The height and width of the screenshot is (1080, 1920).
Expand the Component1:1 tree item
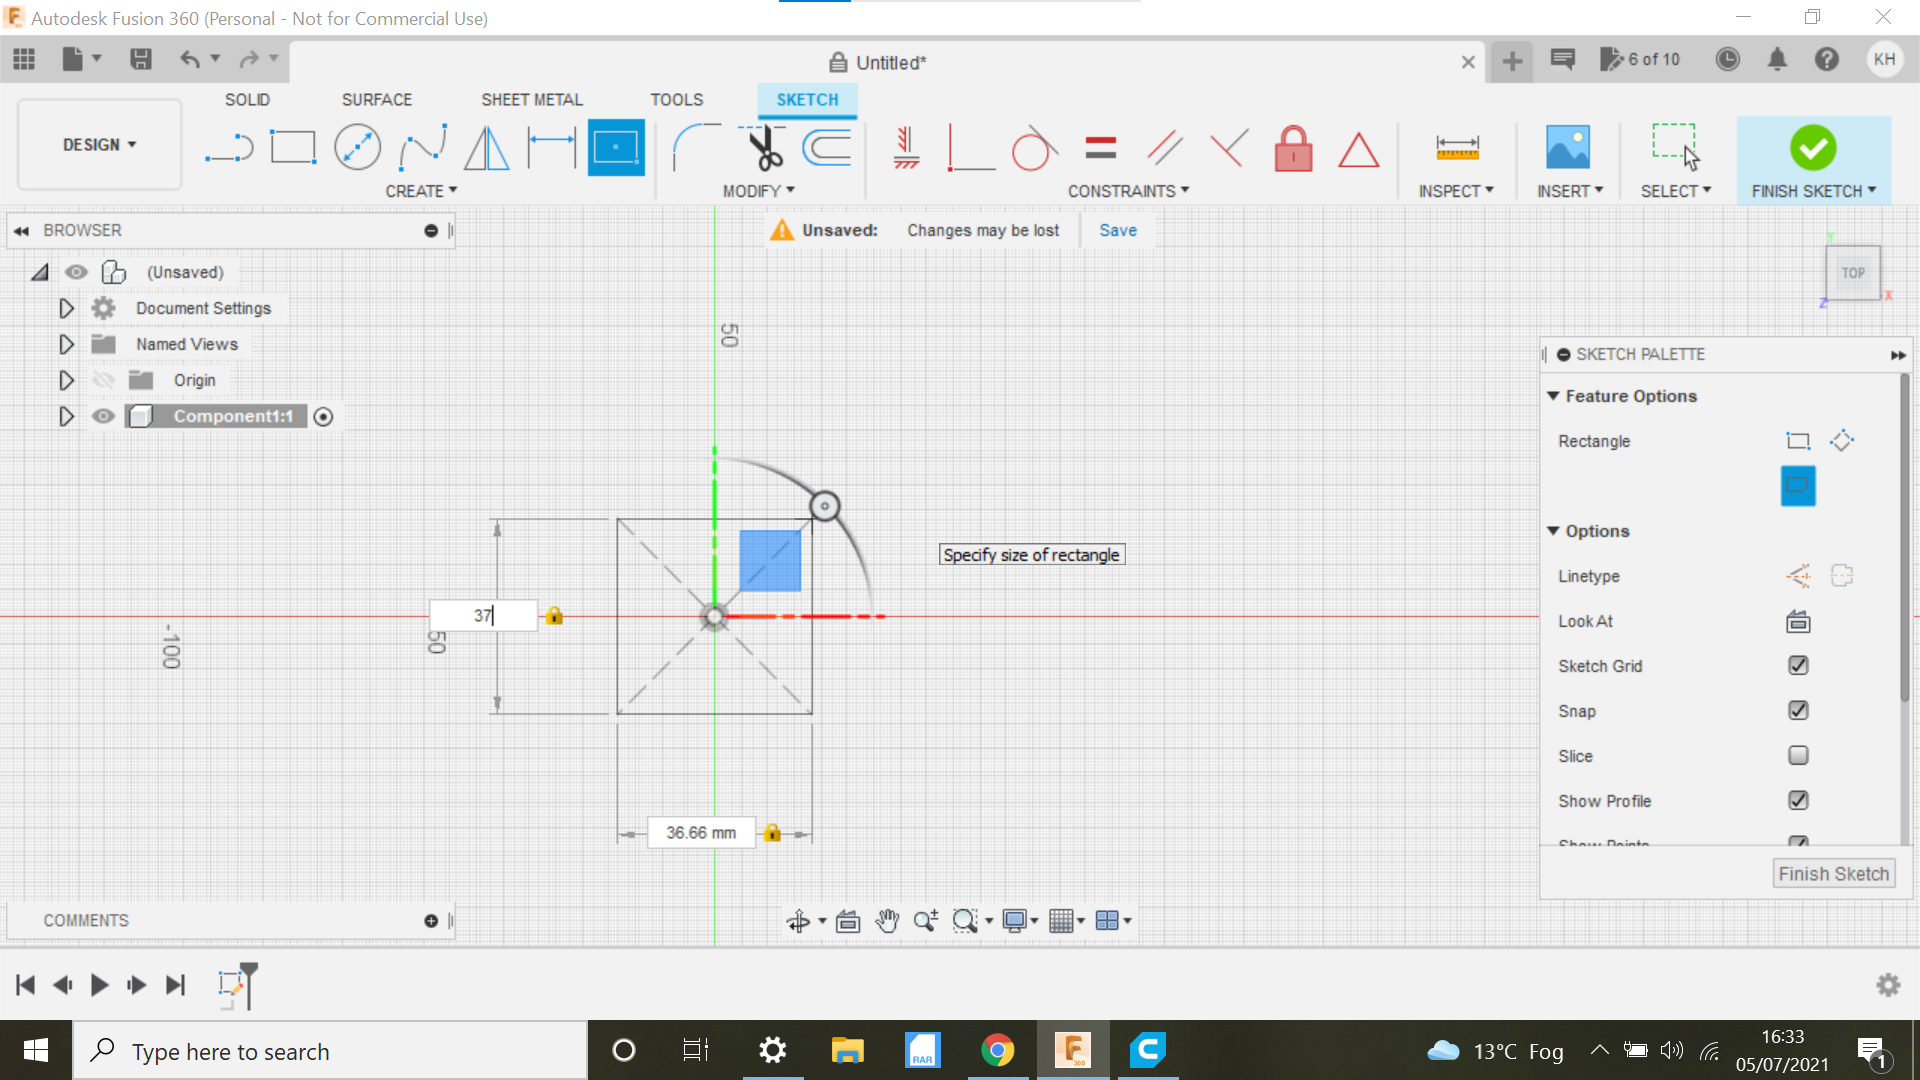coord(66,415)
